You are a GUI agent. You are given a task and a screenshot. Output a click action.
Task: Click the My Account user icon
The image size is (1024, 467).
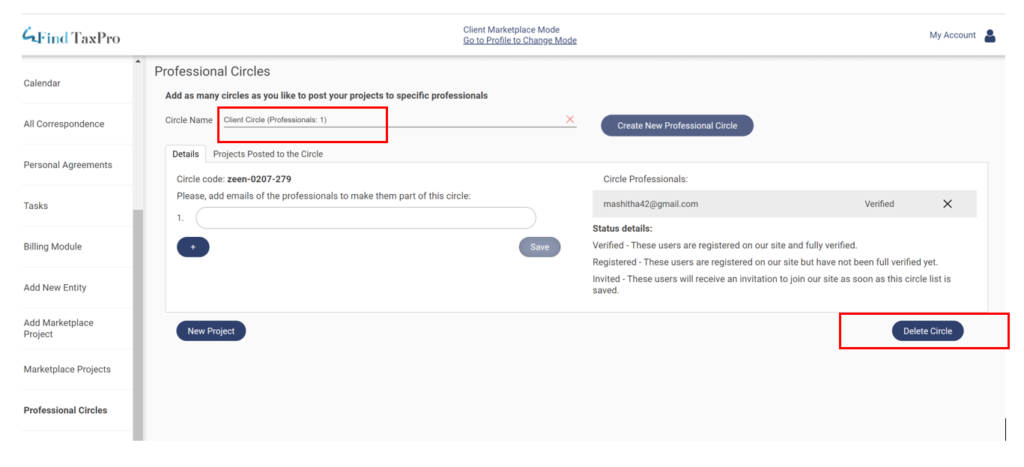pos(990,36)
